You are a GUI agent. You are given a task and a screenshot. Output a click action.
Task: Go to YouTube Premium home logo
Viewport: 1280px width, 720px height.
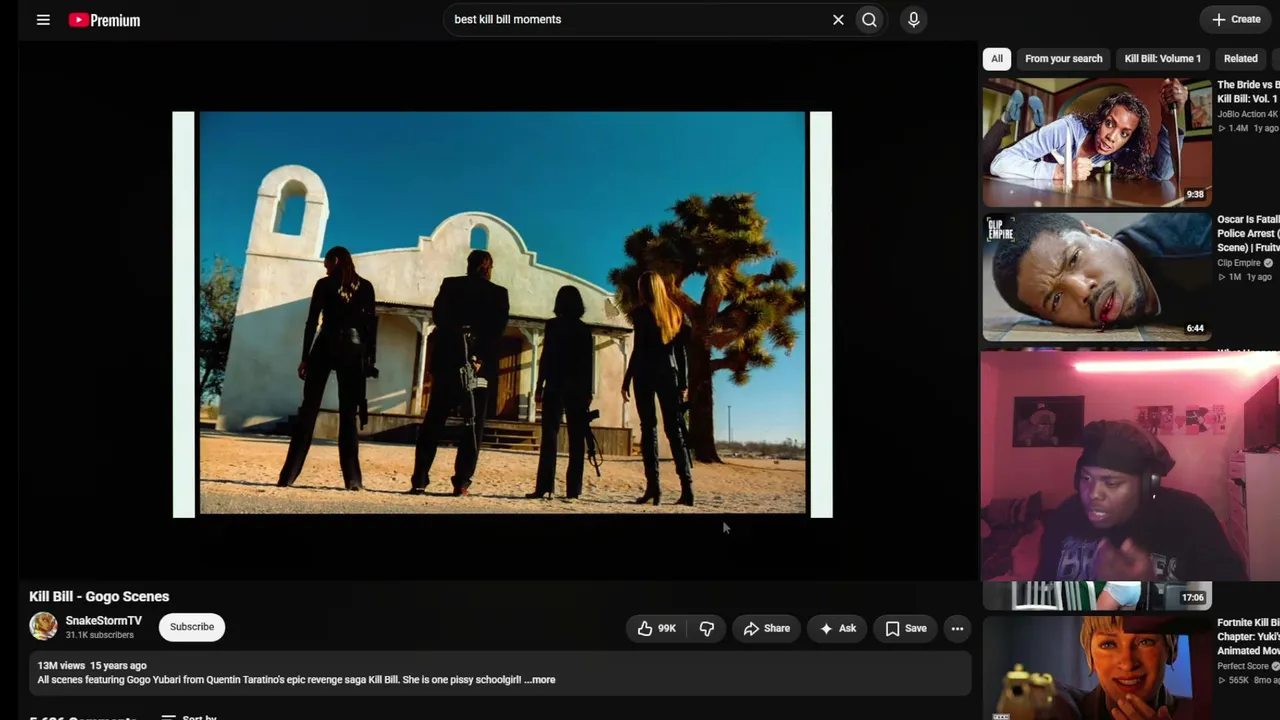104,20
